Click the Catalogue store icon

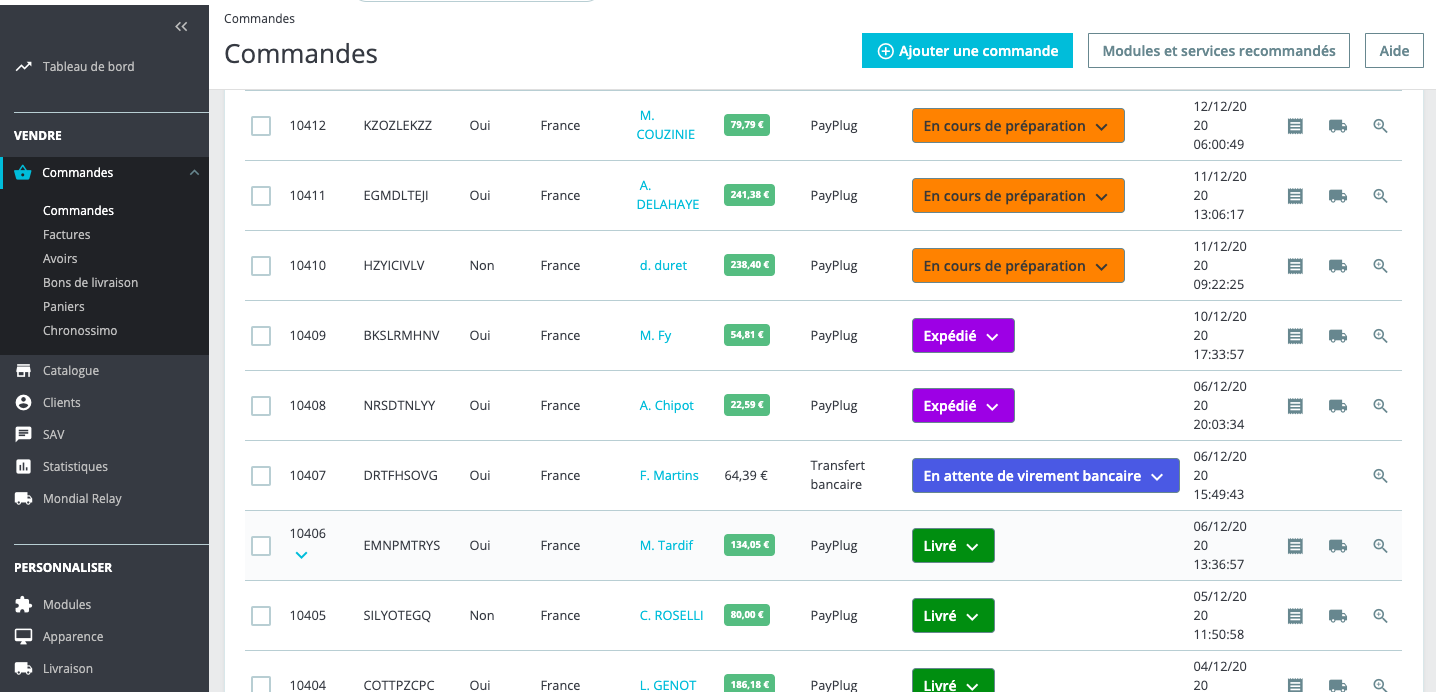point(23,370)
